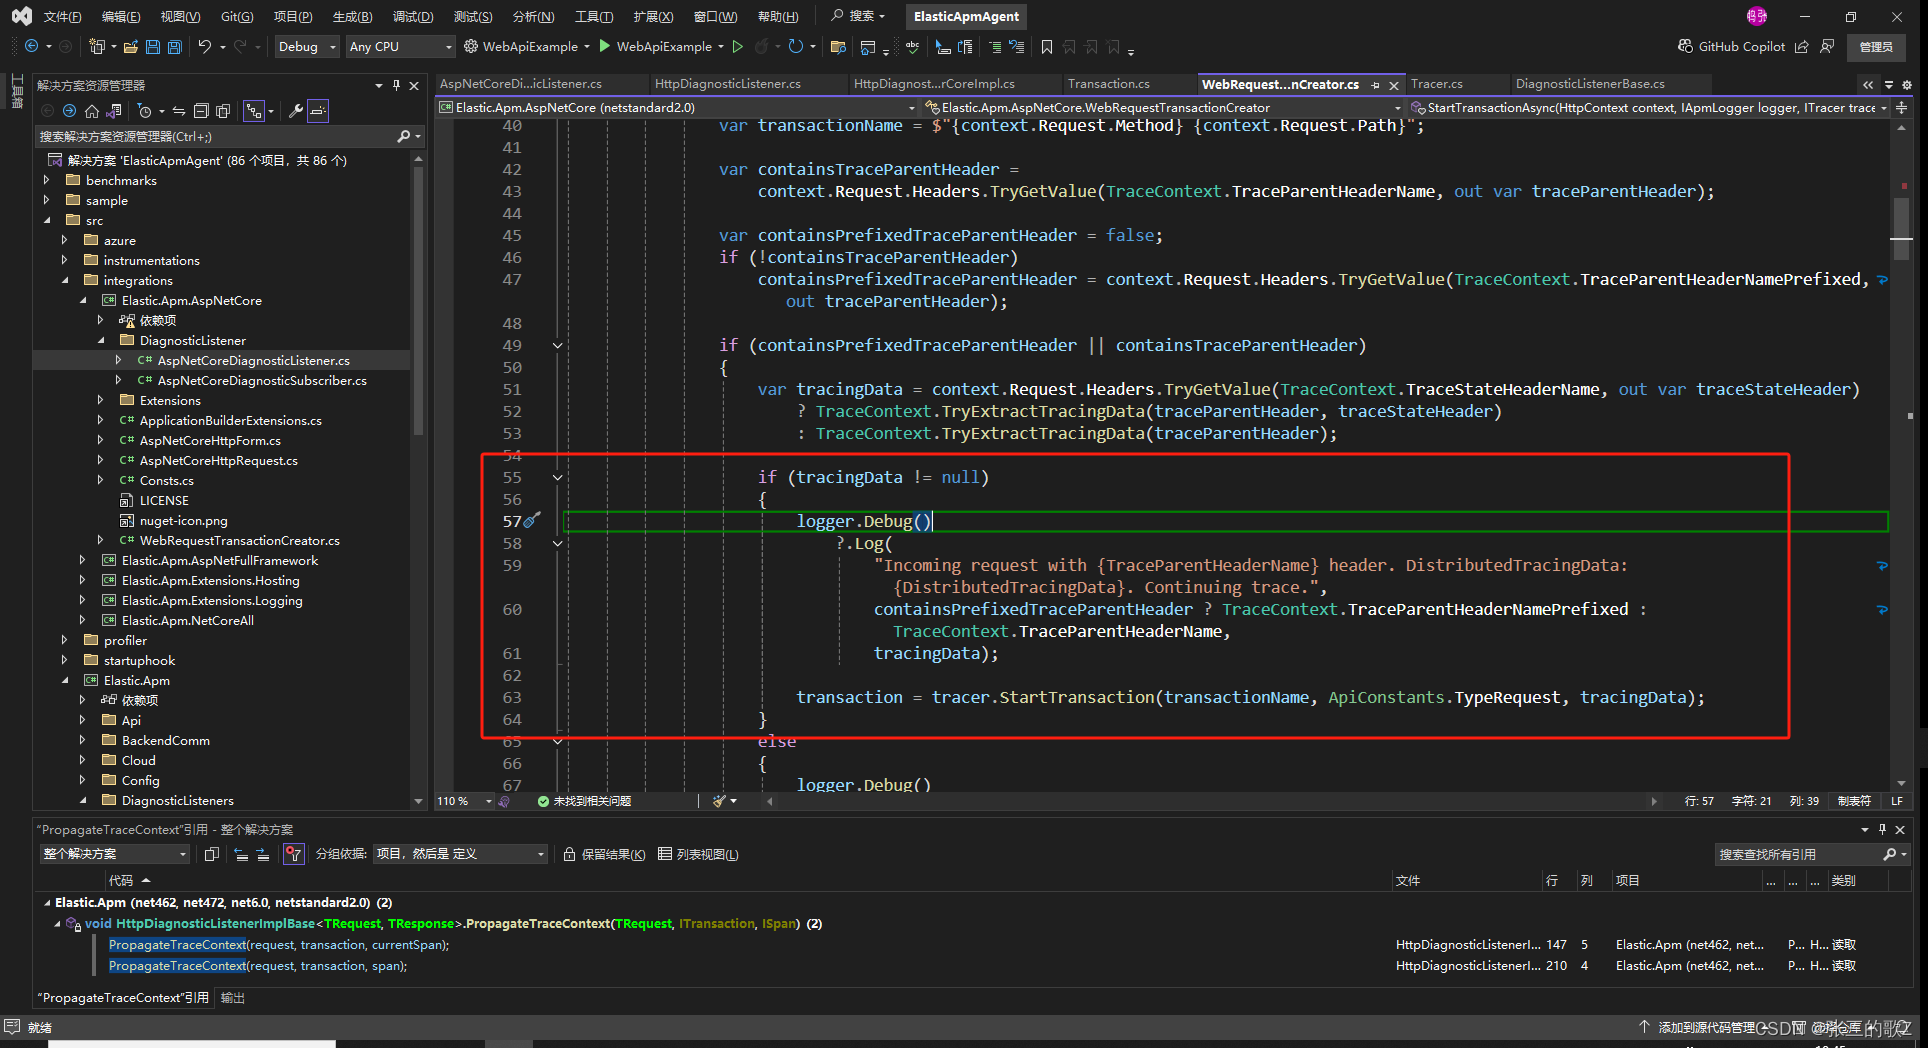1928x1048 pixels.
Task: Click the bookmark icon in the toolbar
Action: pos(1047,47)
